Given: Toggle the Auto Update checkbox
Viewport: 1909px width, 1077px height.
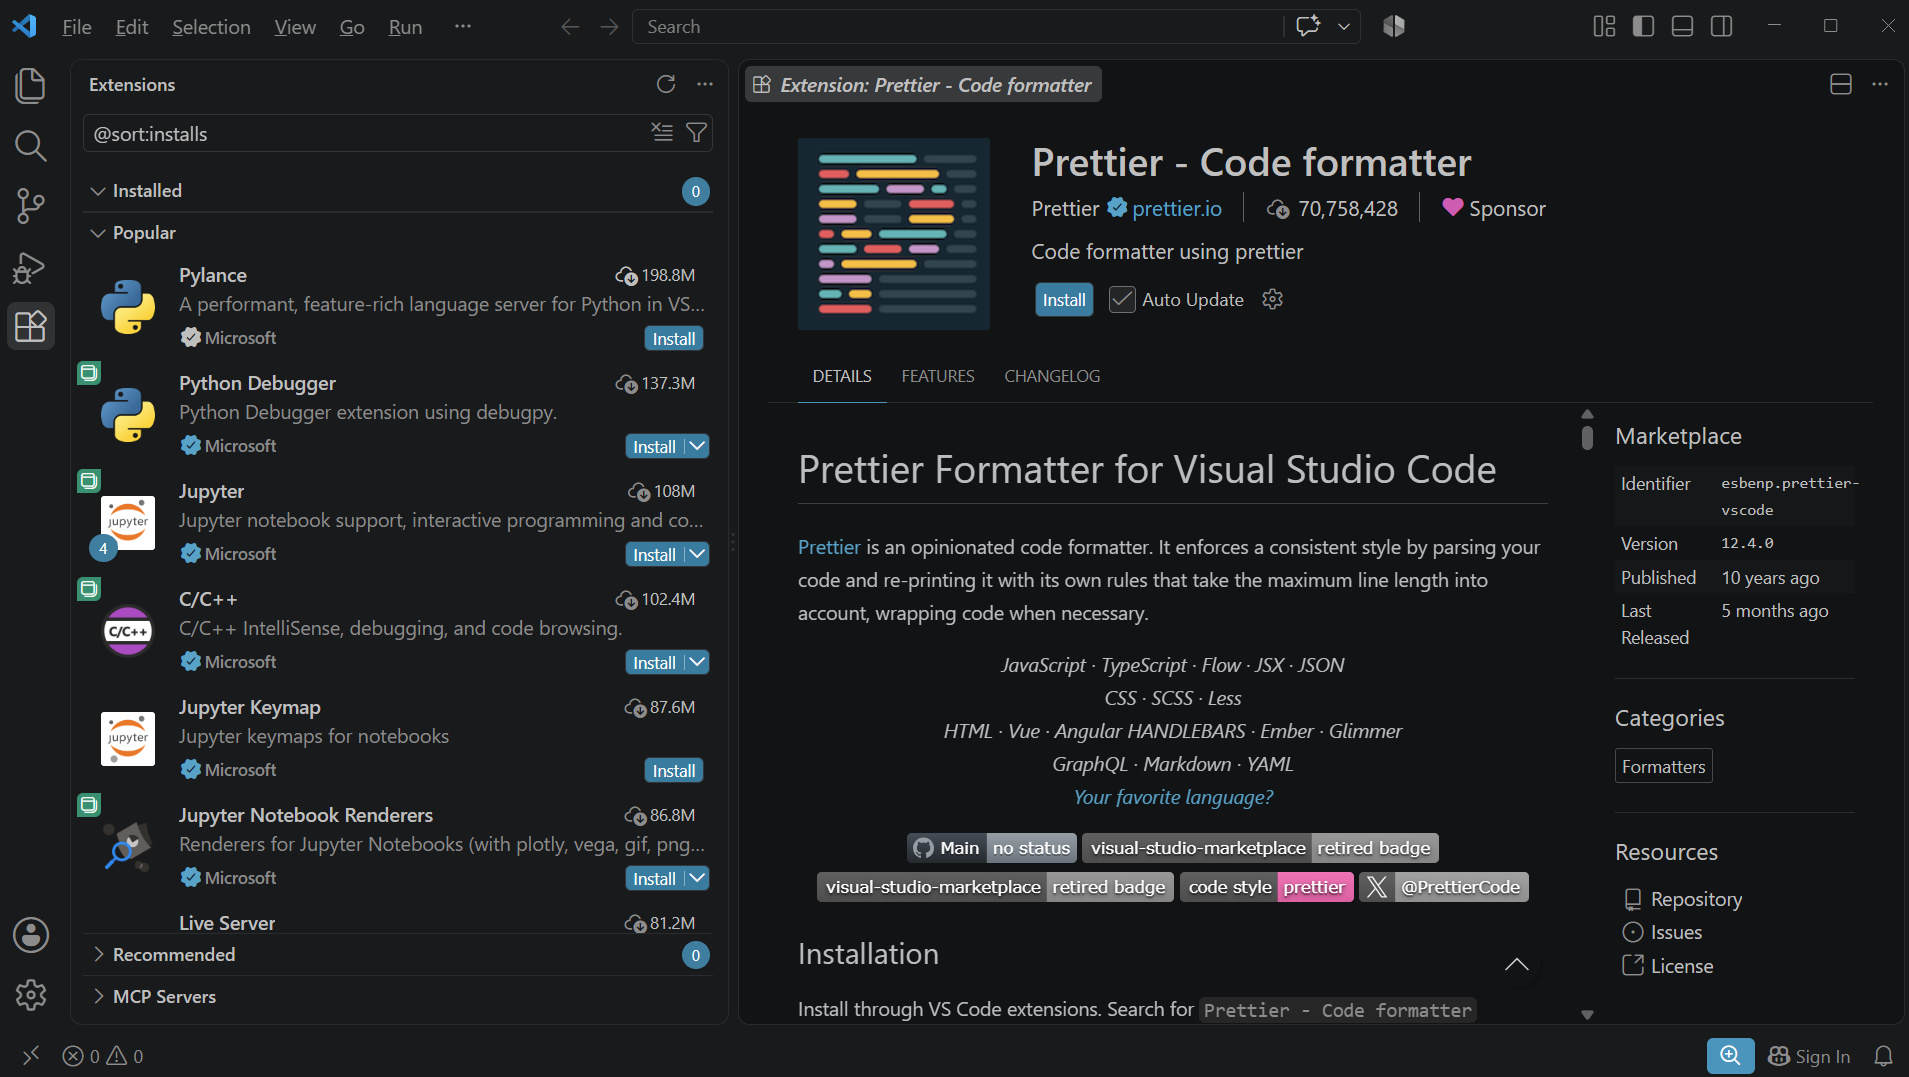Looking at the screenshot, I should tap(1122, 300).
